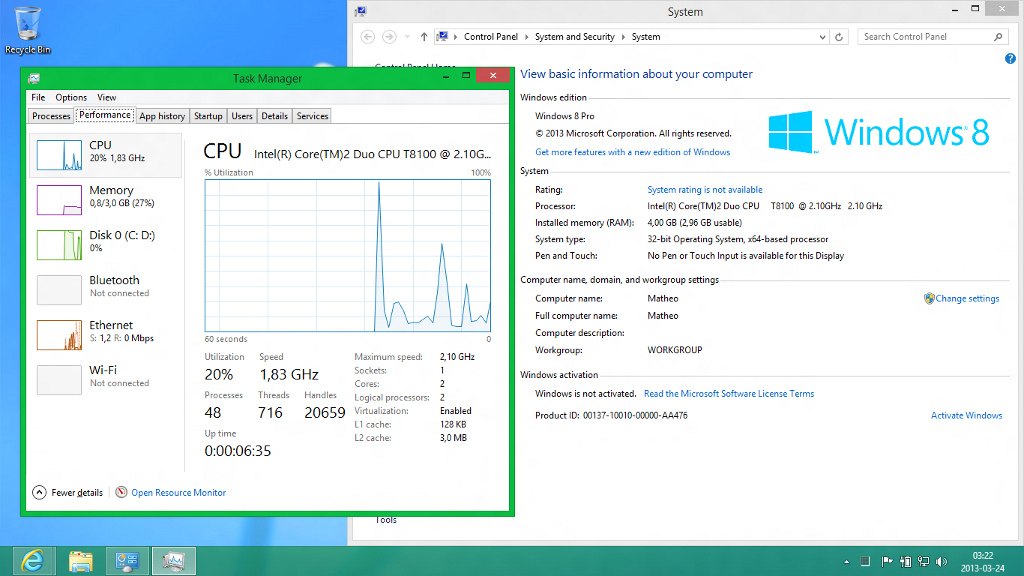Click the Action Center flag icon
The width and height of the screenshot is (1024, 576).
[885, 562]
